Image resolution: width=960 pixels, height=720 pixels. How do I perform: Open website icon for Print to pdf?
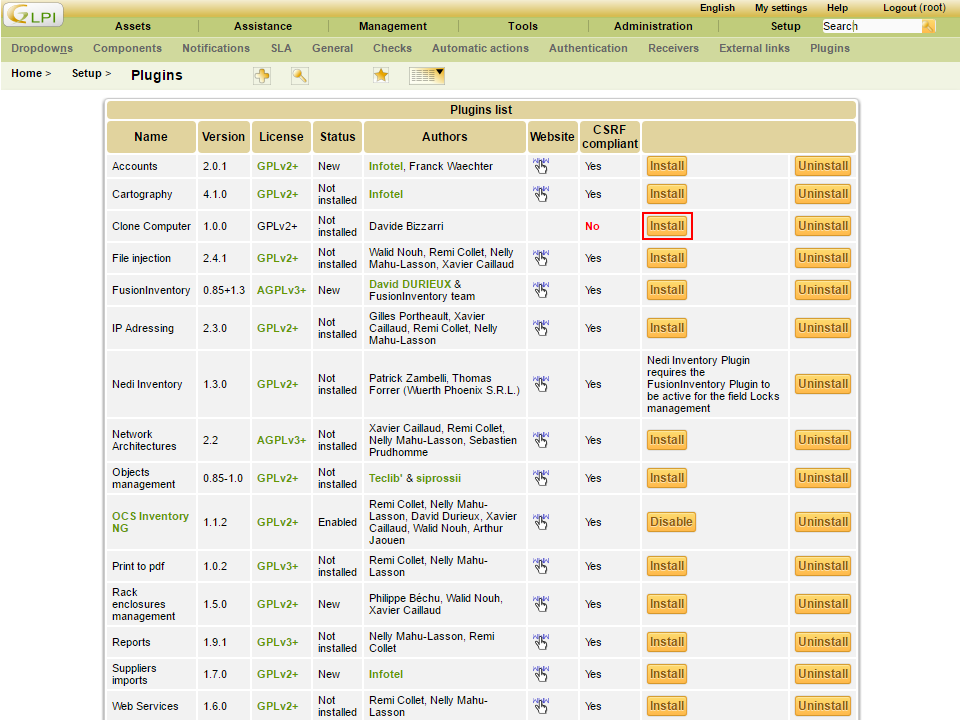pyautogui.click(x=541, y=566)
